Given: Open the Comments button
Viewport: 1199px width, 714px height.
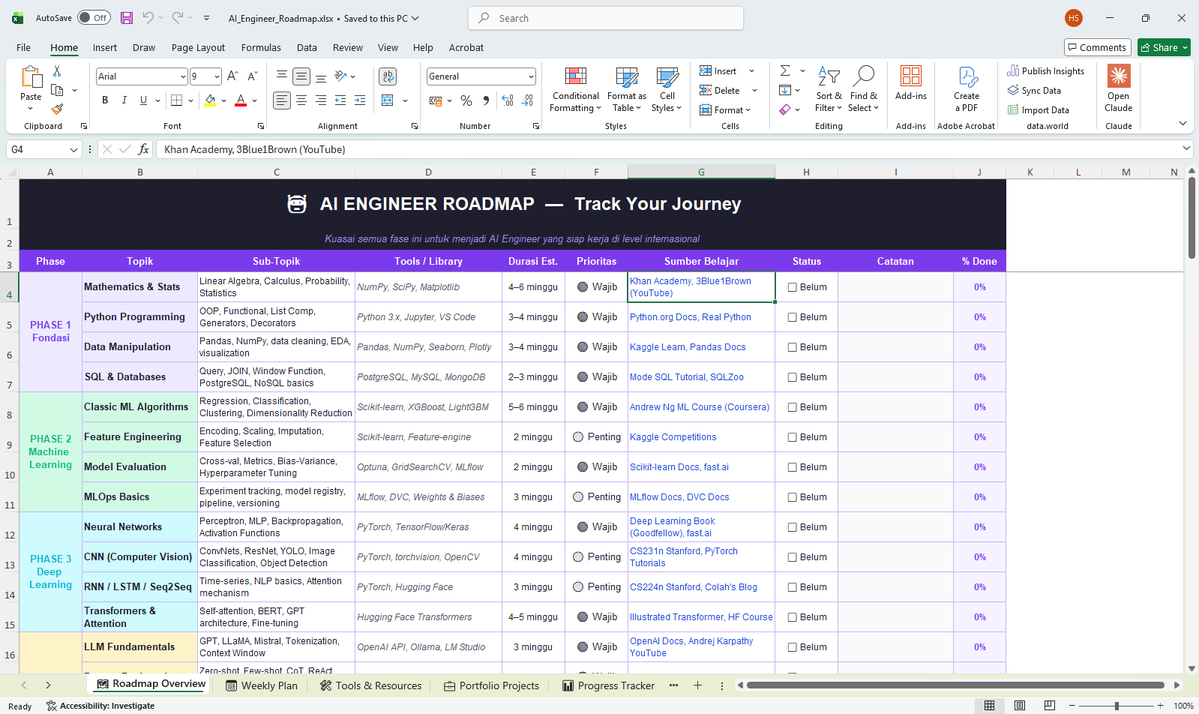Looking at the screenshot, I should point(1097,47).
